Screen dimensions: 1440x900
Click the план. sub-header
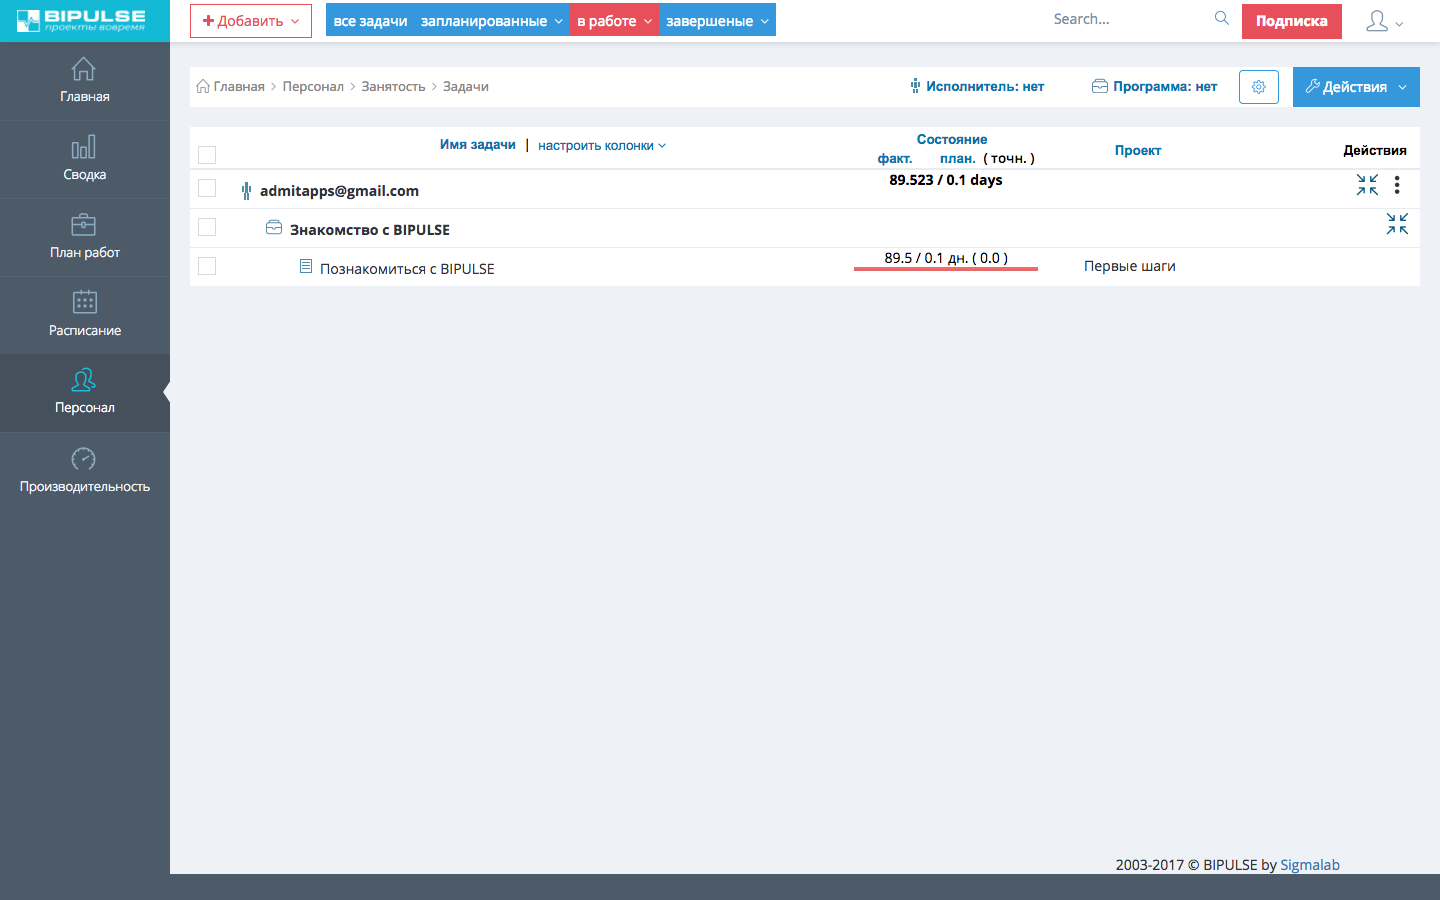tap(958, 159)
